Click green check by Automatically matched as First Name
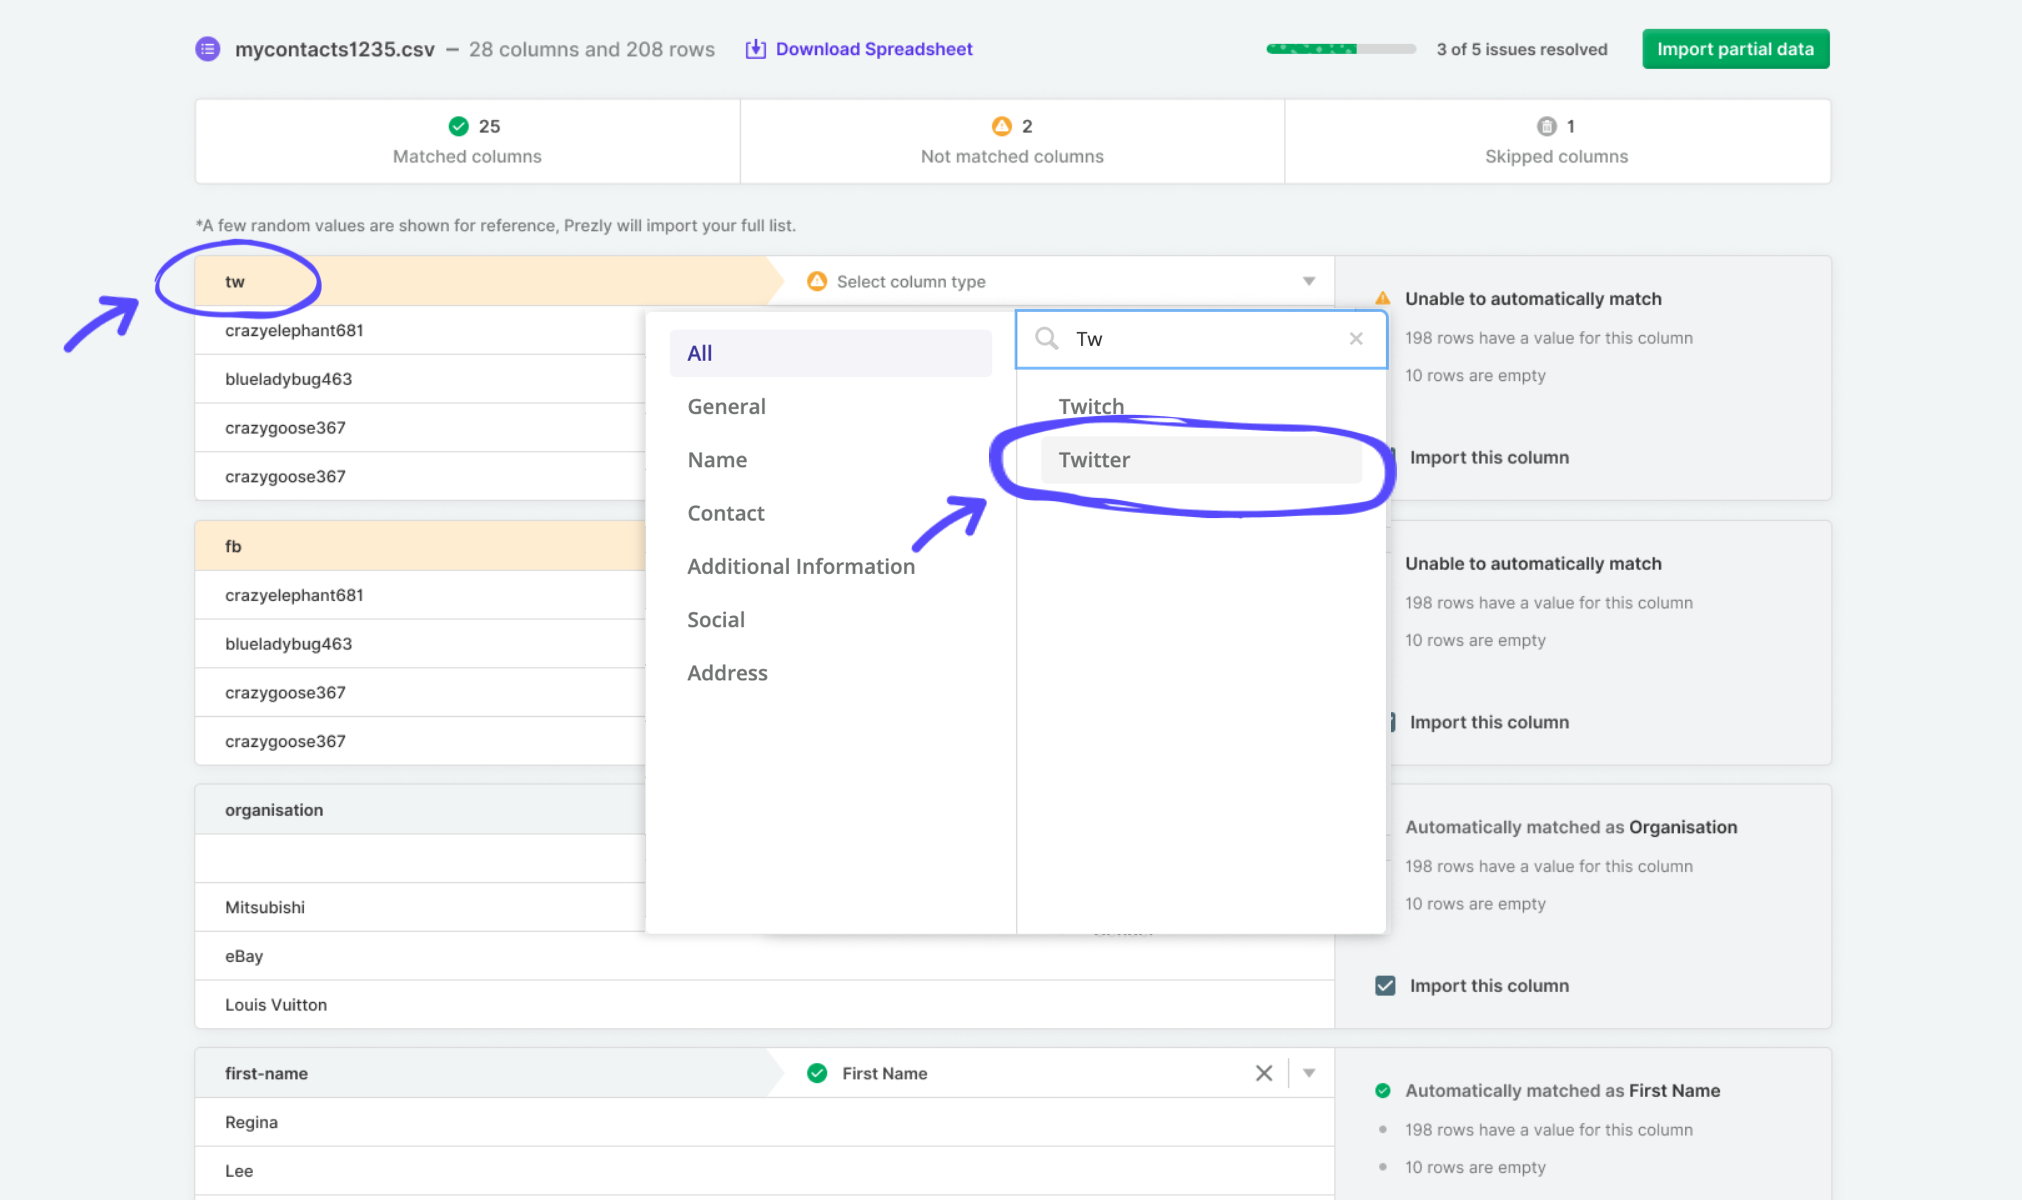Viewport: 2022px width, 1200px height. [1382, 1091]
